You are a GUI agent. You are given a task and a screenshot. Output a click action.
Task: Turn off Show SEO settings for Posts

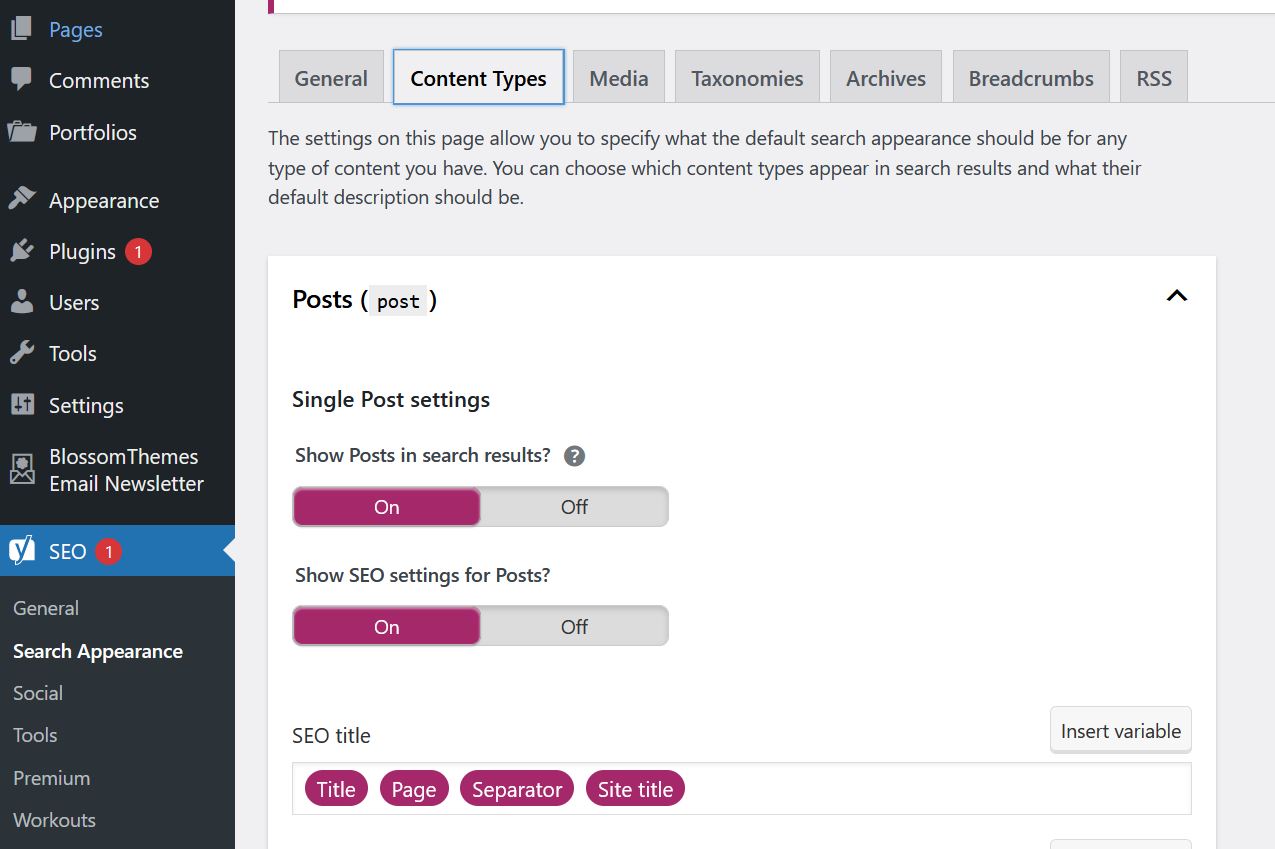point(574,627)
